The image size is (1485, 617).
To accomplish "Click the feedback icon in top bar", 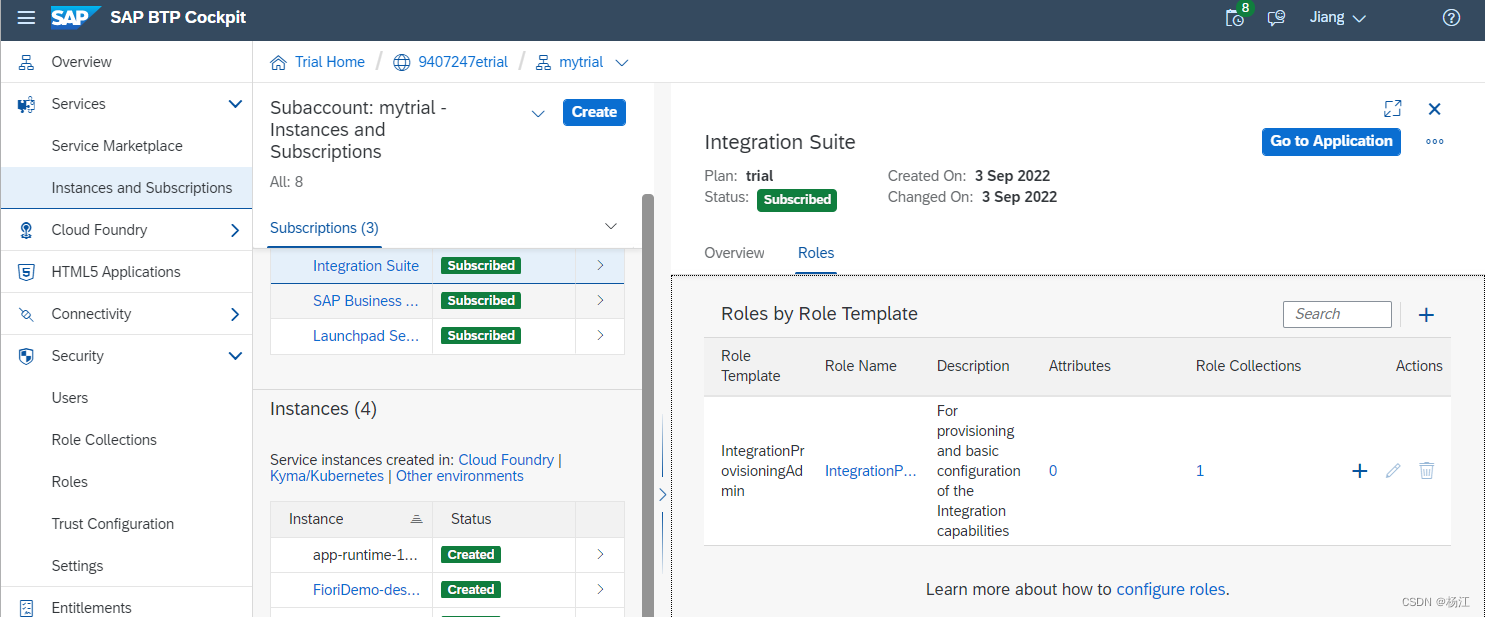I will pos(1276,18).
